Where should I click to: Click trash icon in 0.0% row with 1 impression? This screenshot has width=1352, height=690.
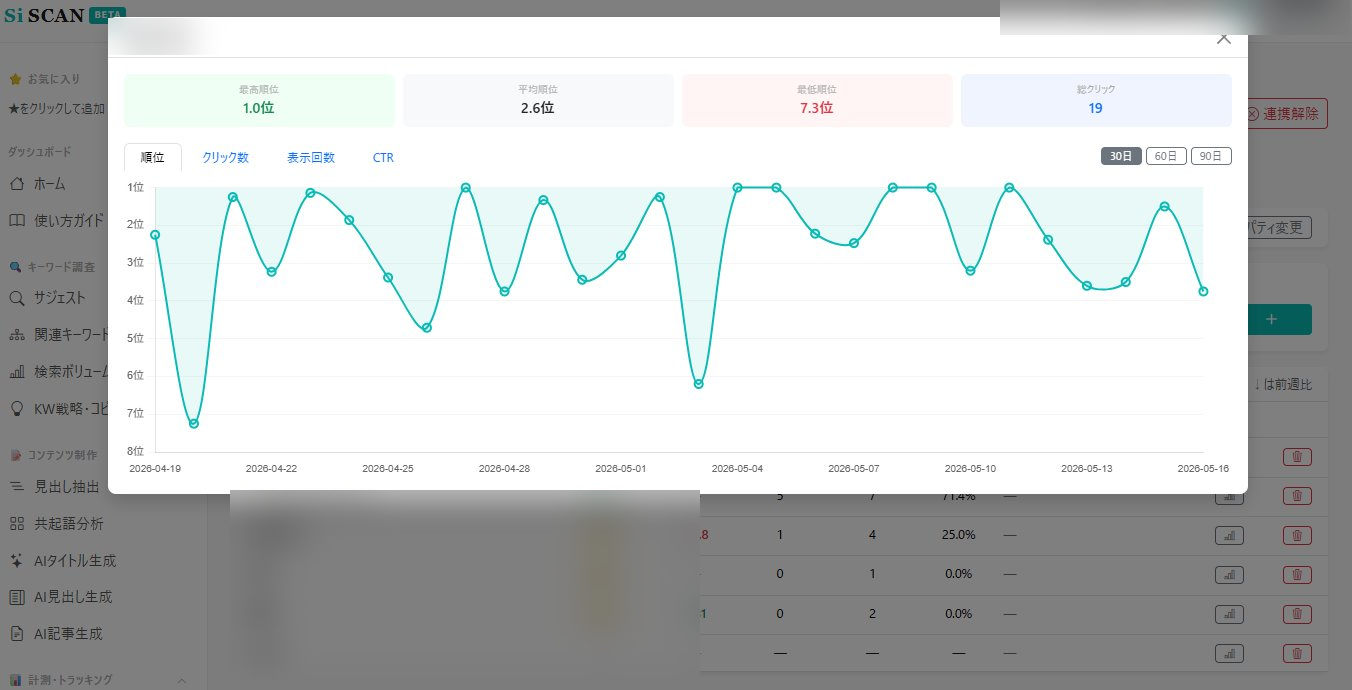pos(1297,574)
